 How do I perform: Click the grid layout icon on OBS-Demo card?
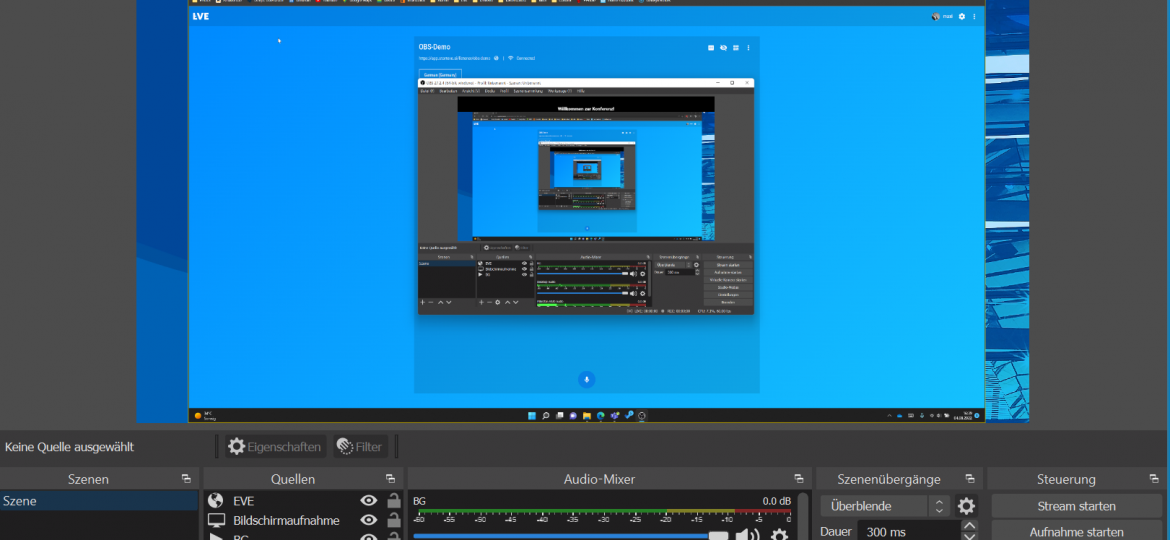click(736, 48)
